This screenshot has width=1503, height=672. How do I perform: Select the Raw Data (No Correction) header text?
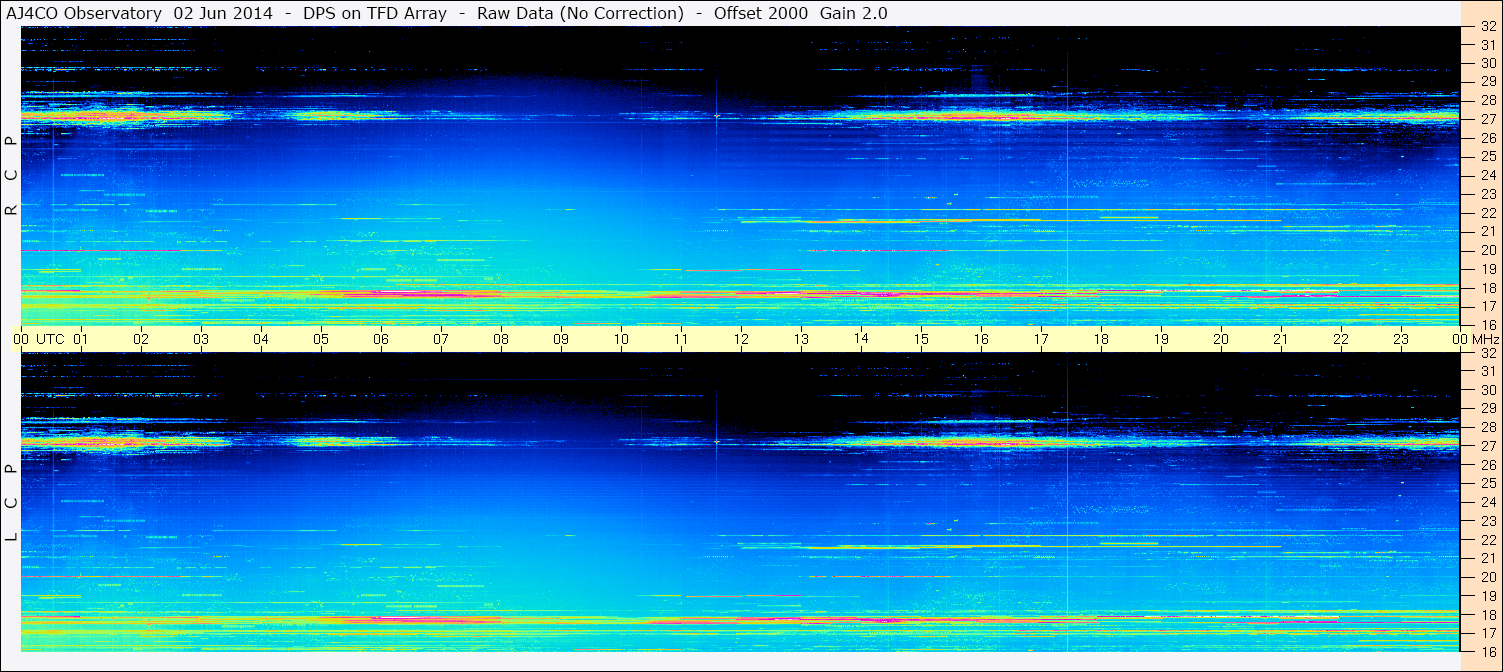point(580,13)
